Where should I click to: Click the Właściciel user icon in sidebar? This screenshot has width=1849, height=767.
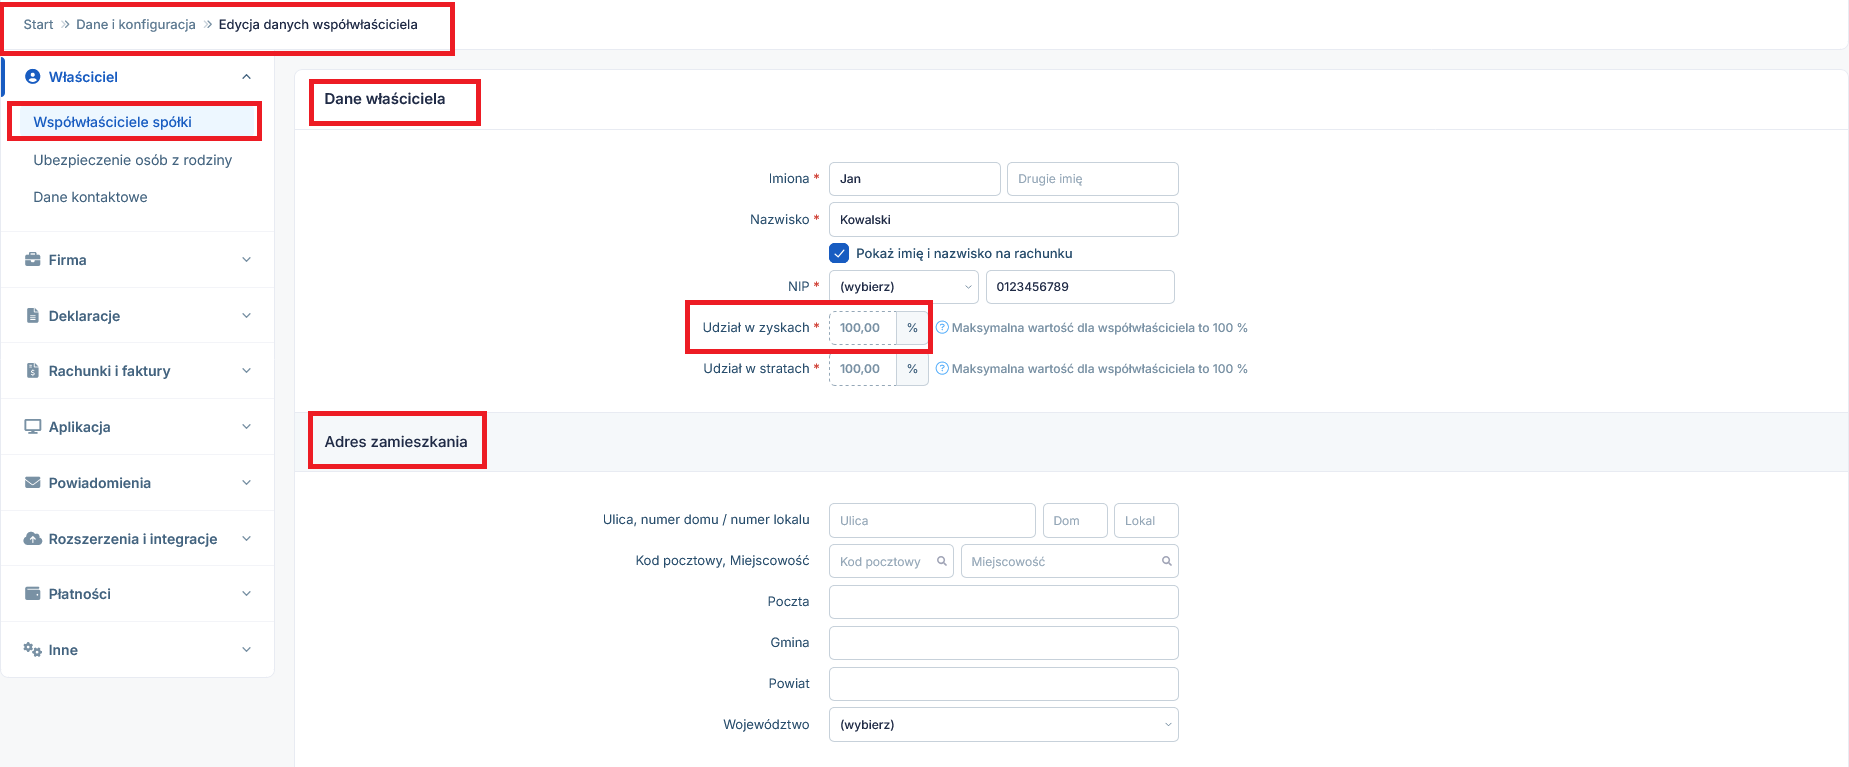click(33, 77)
